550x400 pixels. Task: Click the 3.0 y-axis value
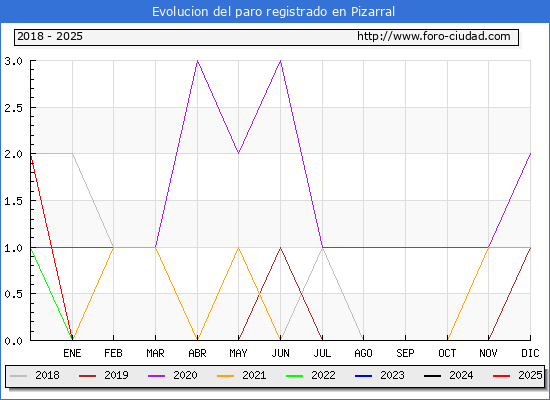coord(13,61)
